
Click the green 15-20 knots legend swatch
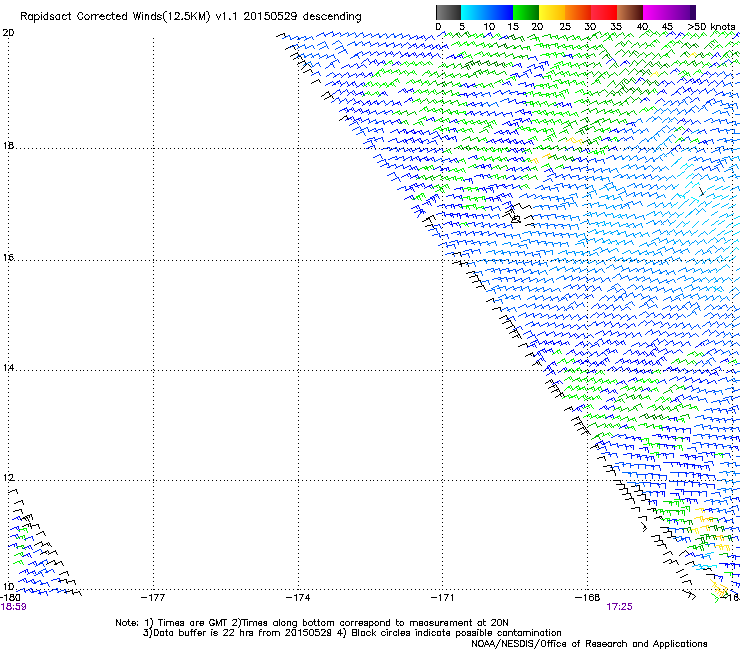(525, 12)
